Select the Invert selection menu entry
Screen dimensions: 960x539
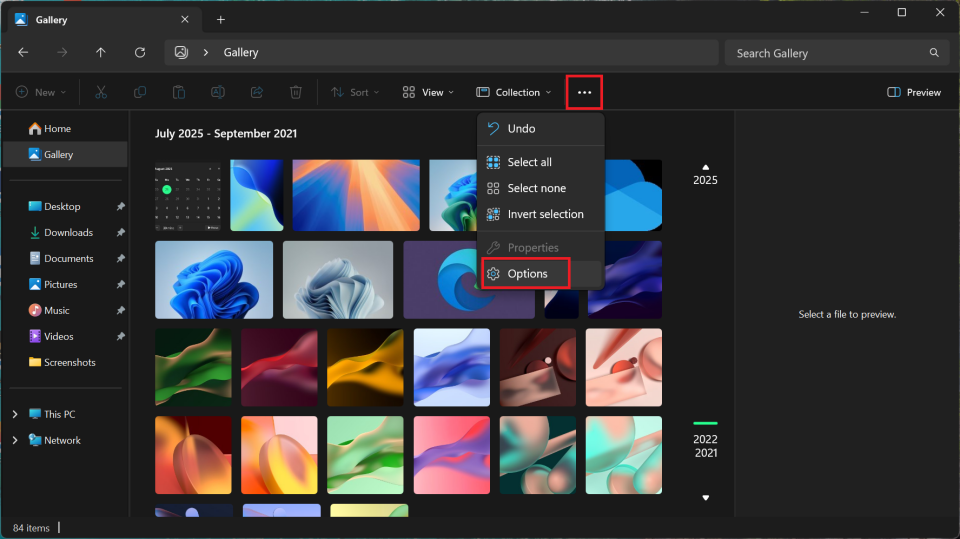coord(545,214)
